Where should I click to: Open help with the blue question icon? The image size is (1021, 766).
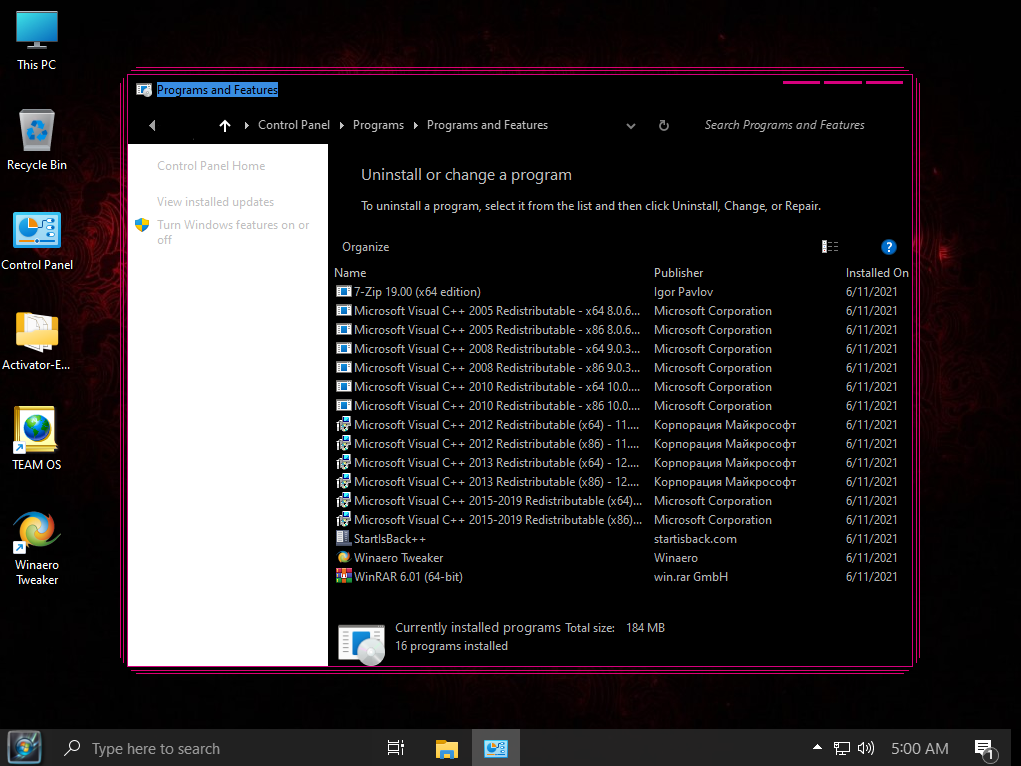888,247
